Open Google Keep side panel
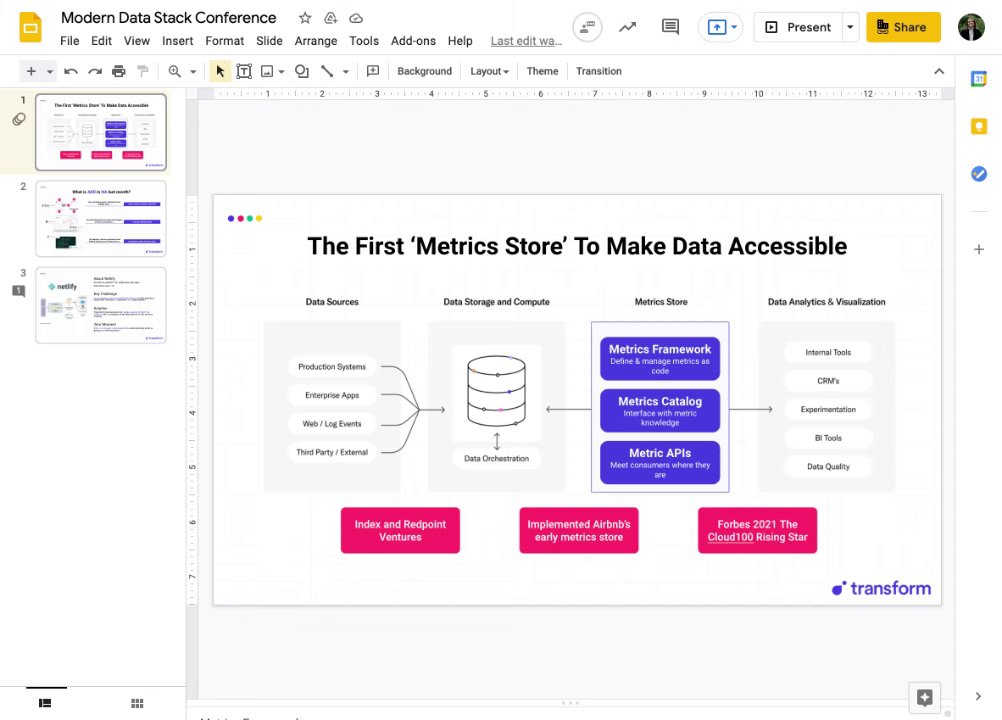This screenshot has width=1002, height=720. click(x=978, y=126)
